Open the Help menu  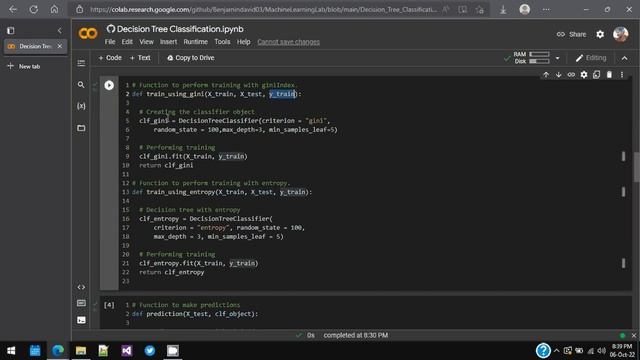point(243,42)
